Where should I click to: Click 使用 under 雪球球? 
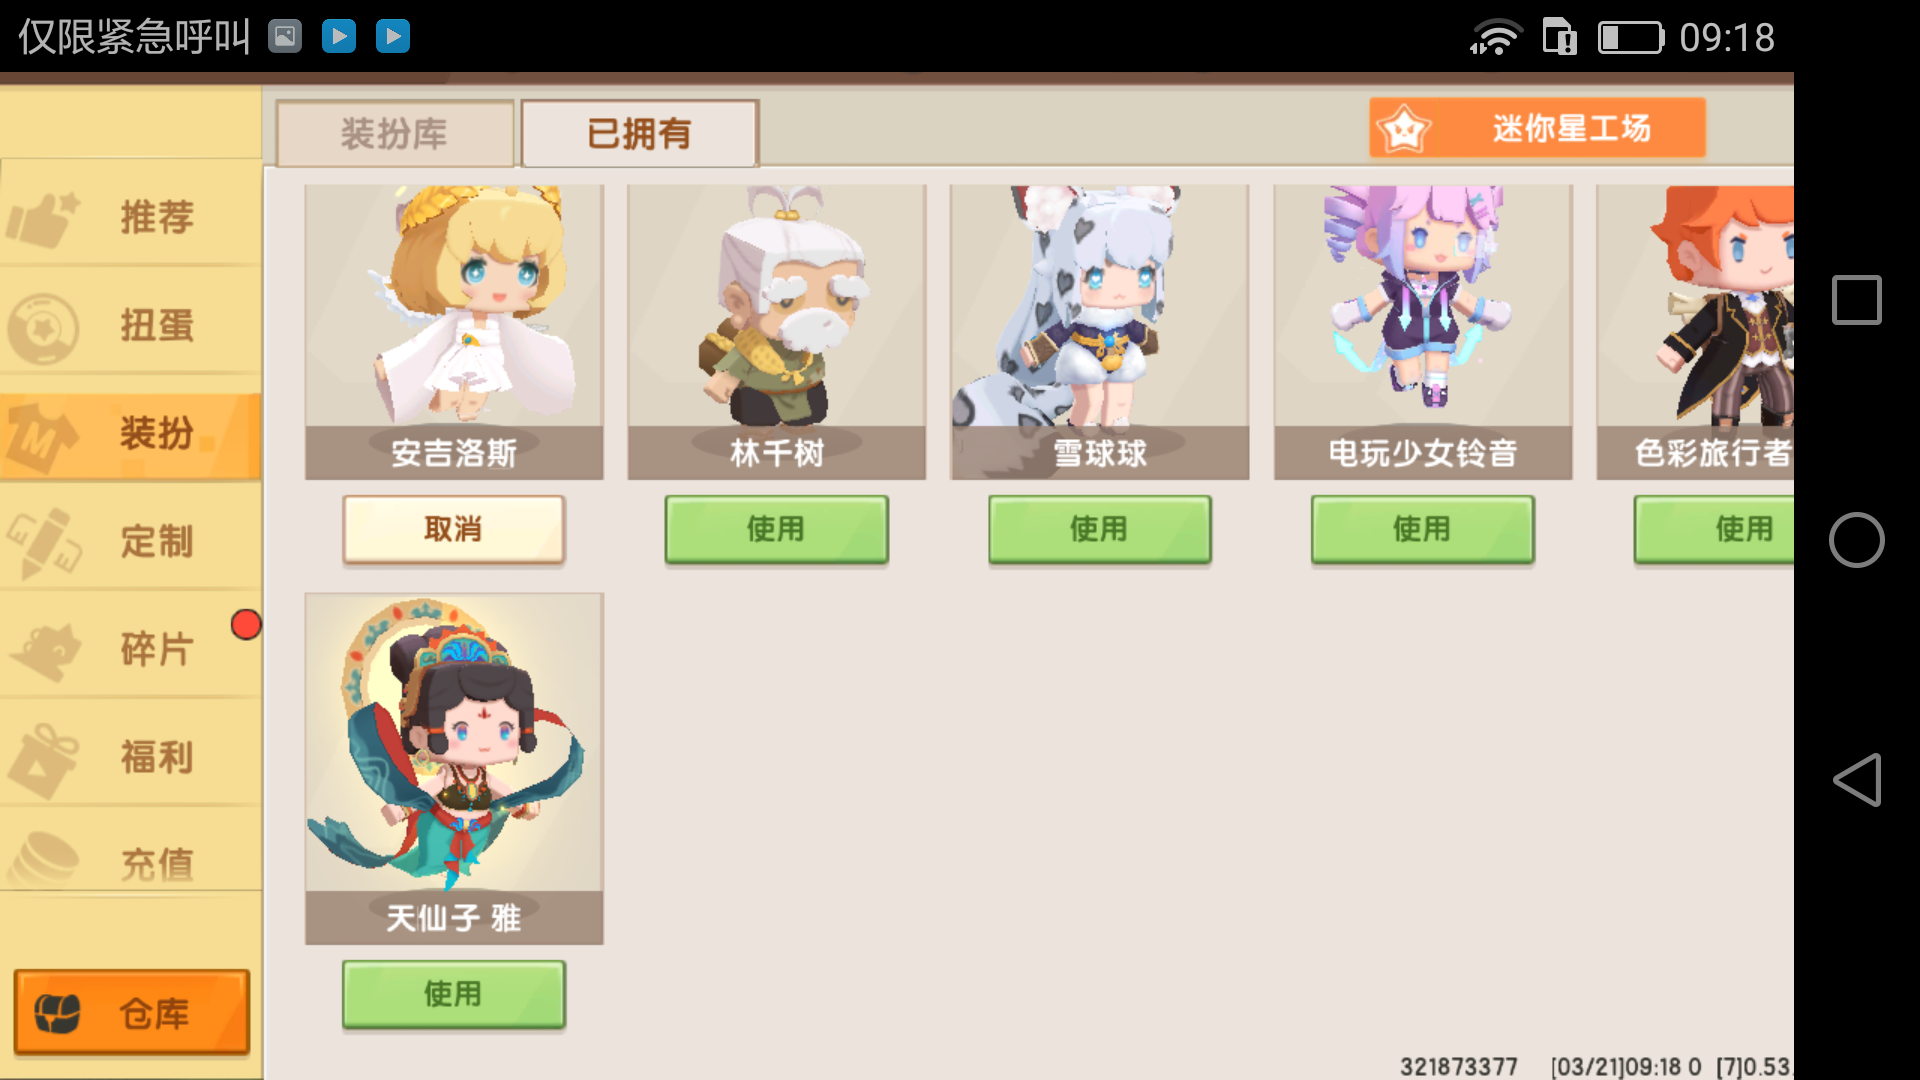pos(1100,529)
